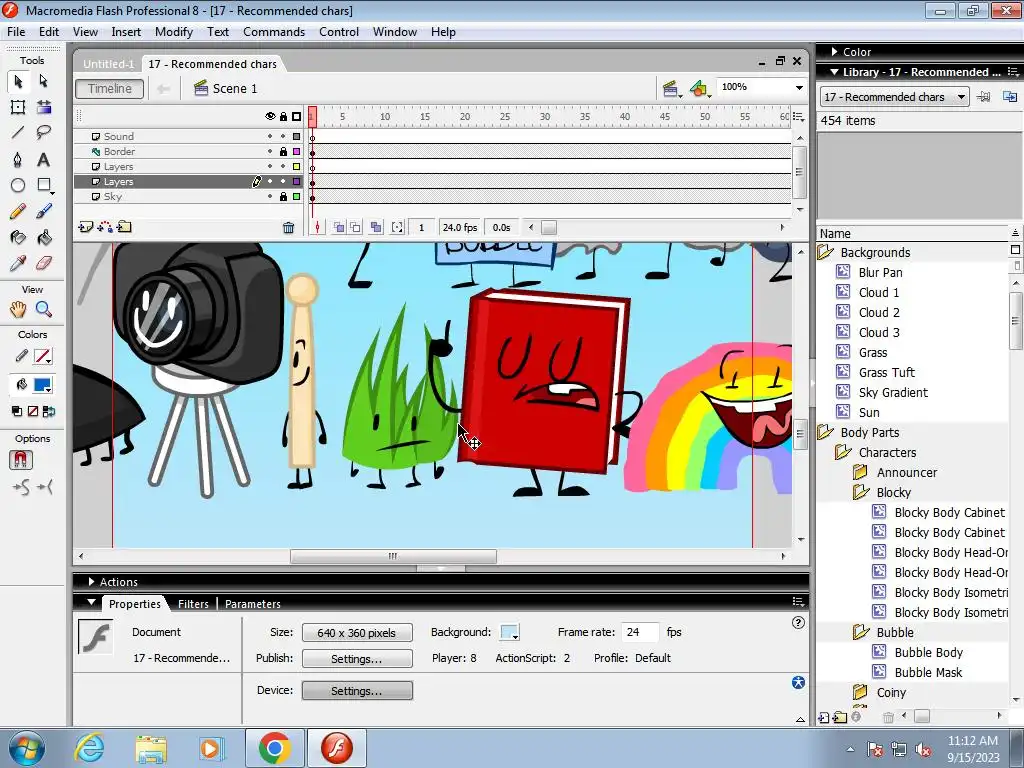Click the Frame rate input field
The width and height of the screenshot is (1024, 768).
click(x=640, y=632)
